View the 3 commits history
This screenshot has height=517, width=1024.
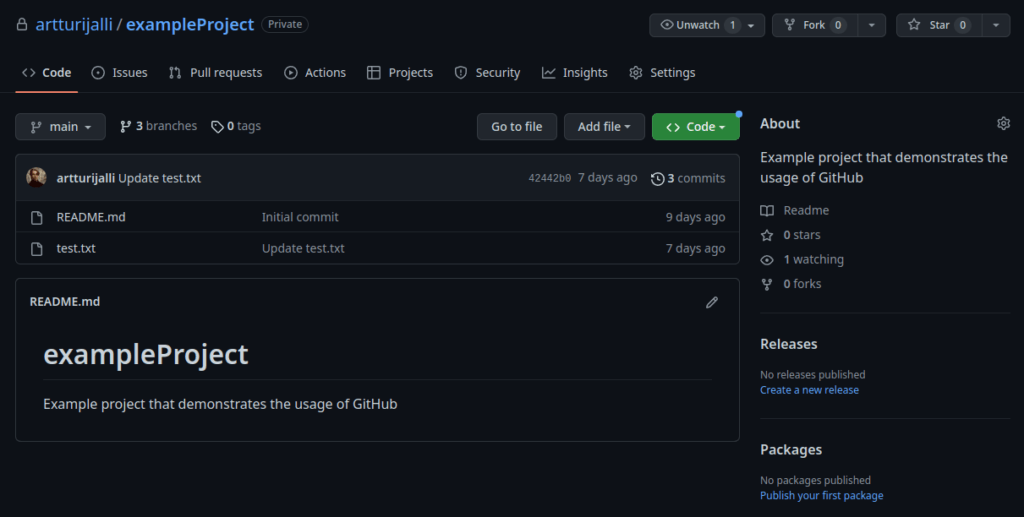688,178
